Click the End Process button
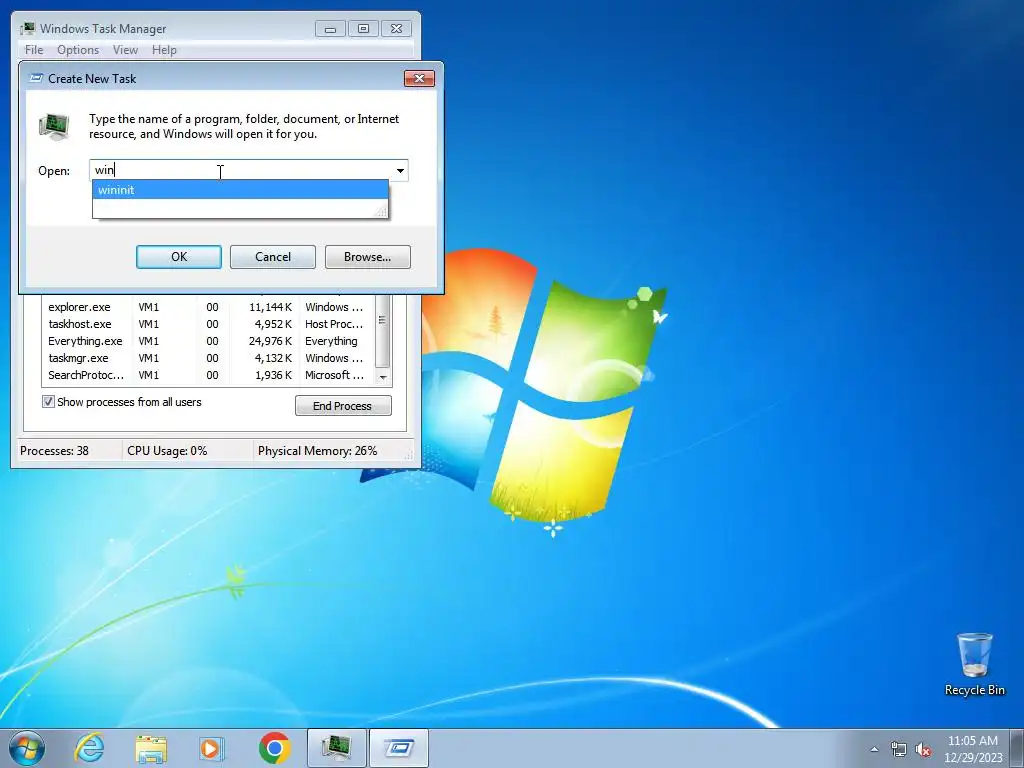 point(343,406)
